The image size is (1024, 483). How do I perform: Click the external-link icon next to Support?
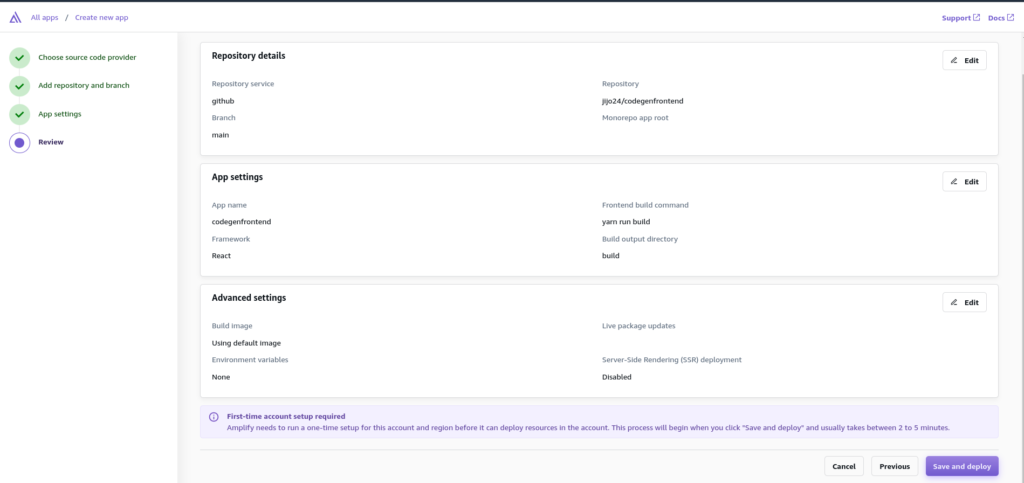[x=977, y=18]
